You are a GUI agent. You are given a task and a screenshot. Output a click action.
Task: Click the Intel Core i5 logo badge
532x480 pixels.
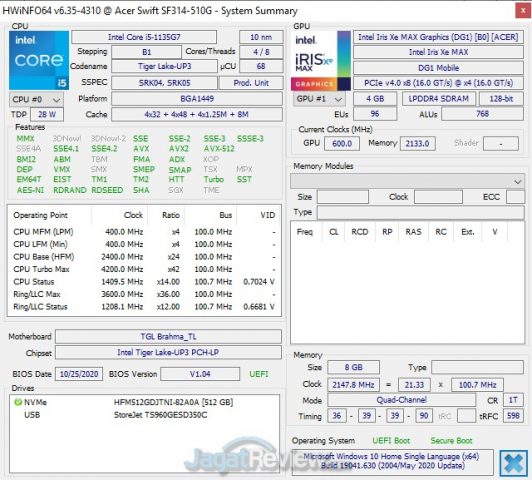[x=39, y=60]
